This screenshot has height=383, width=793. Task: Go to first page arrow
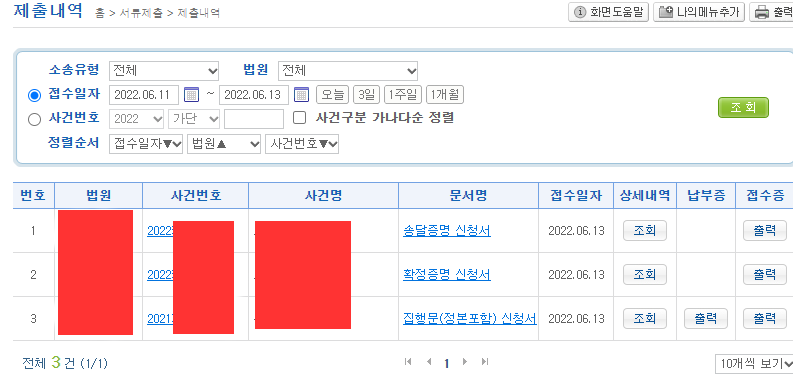(408, 362)
